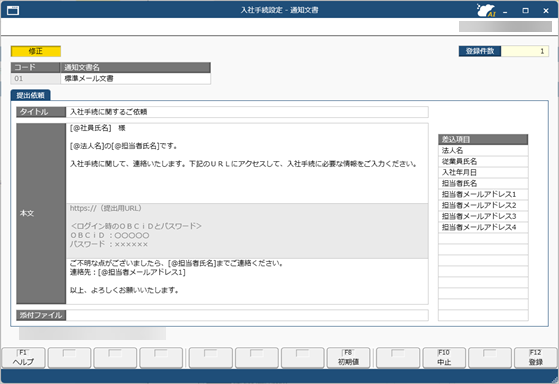Click the コード cell 01
This screenshot has width=559, height=384.
pyautogui.click(x=35, y=78)
